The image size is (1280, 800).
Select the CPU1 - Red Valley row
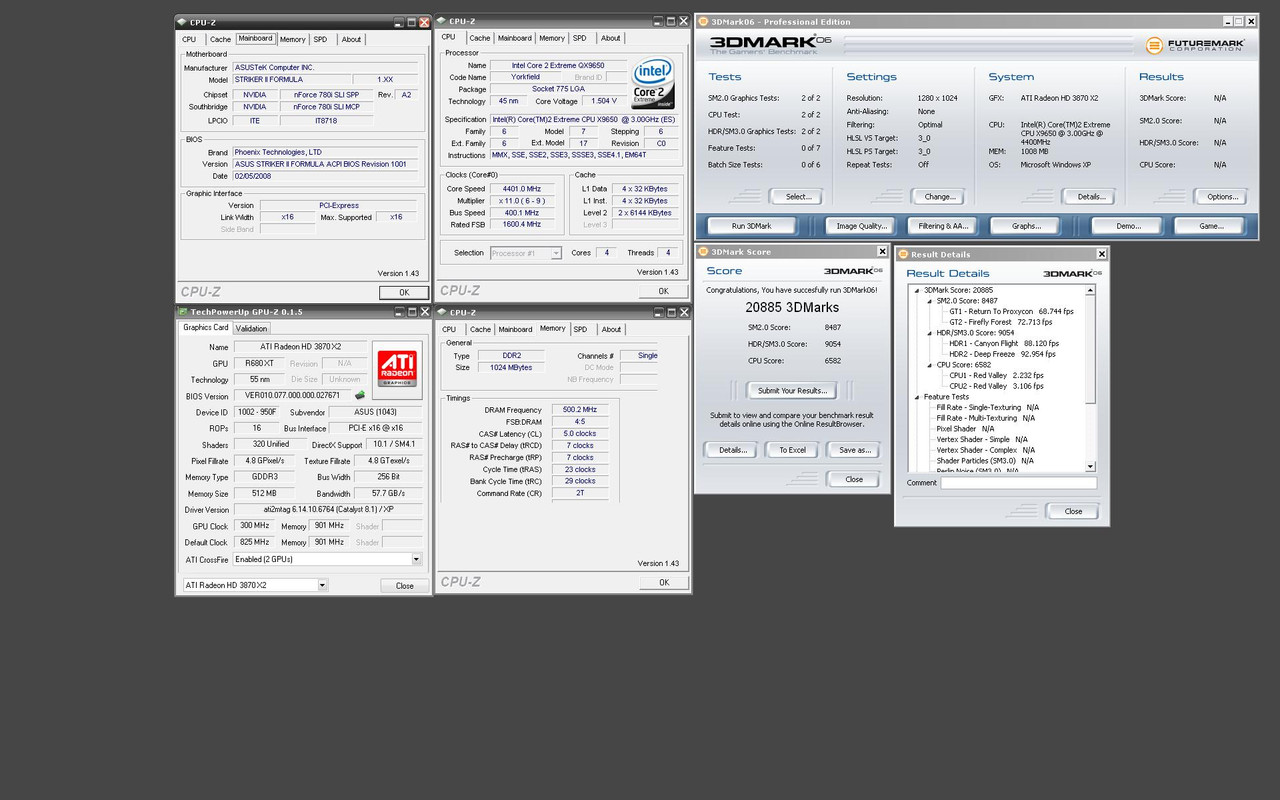click(997, 376)
